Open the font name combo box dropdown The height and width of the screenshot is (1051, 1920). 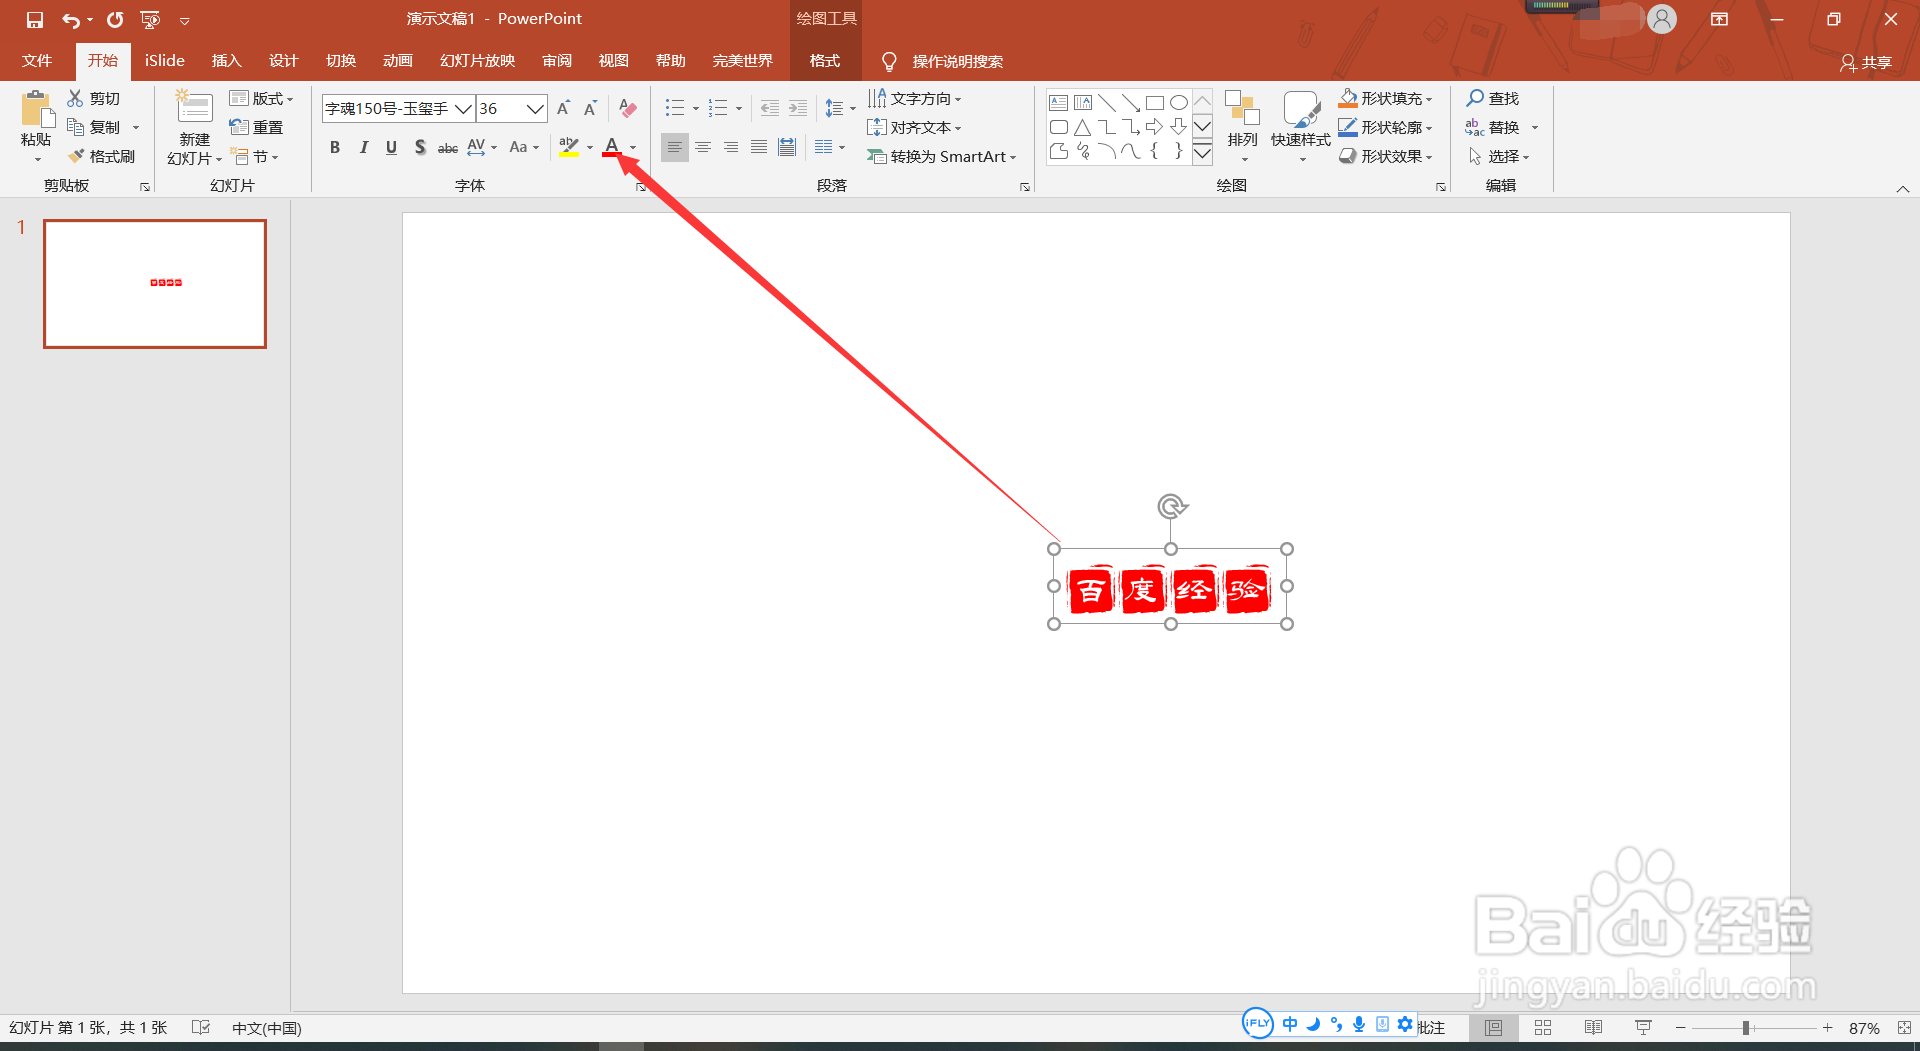coord(464,108)
